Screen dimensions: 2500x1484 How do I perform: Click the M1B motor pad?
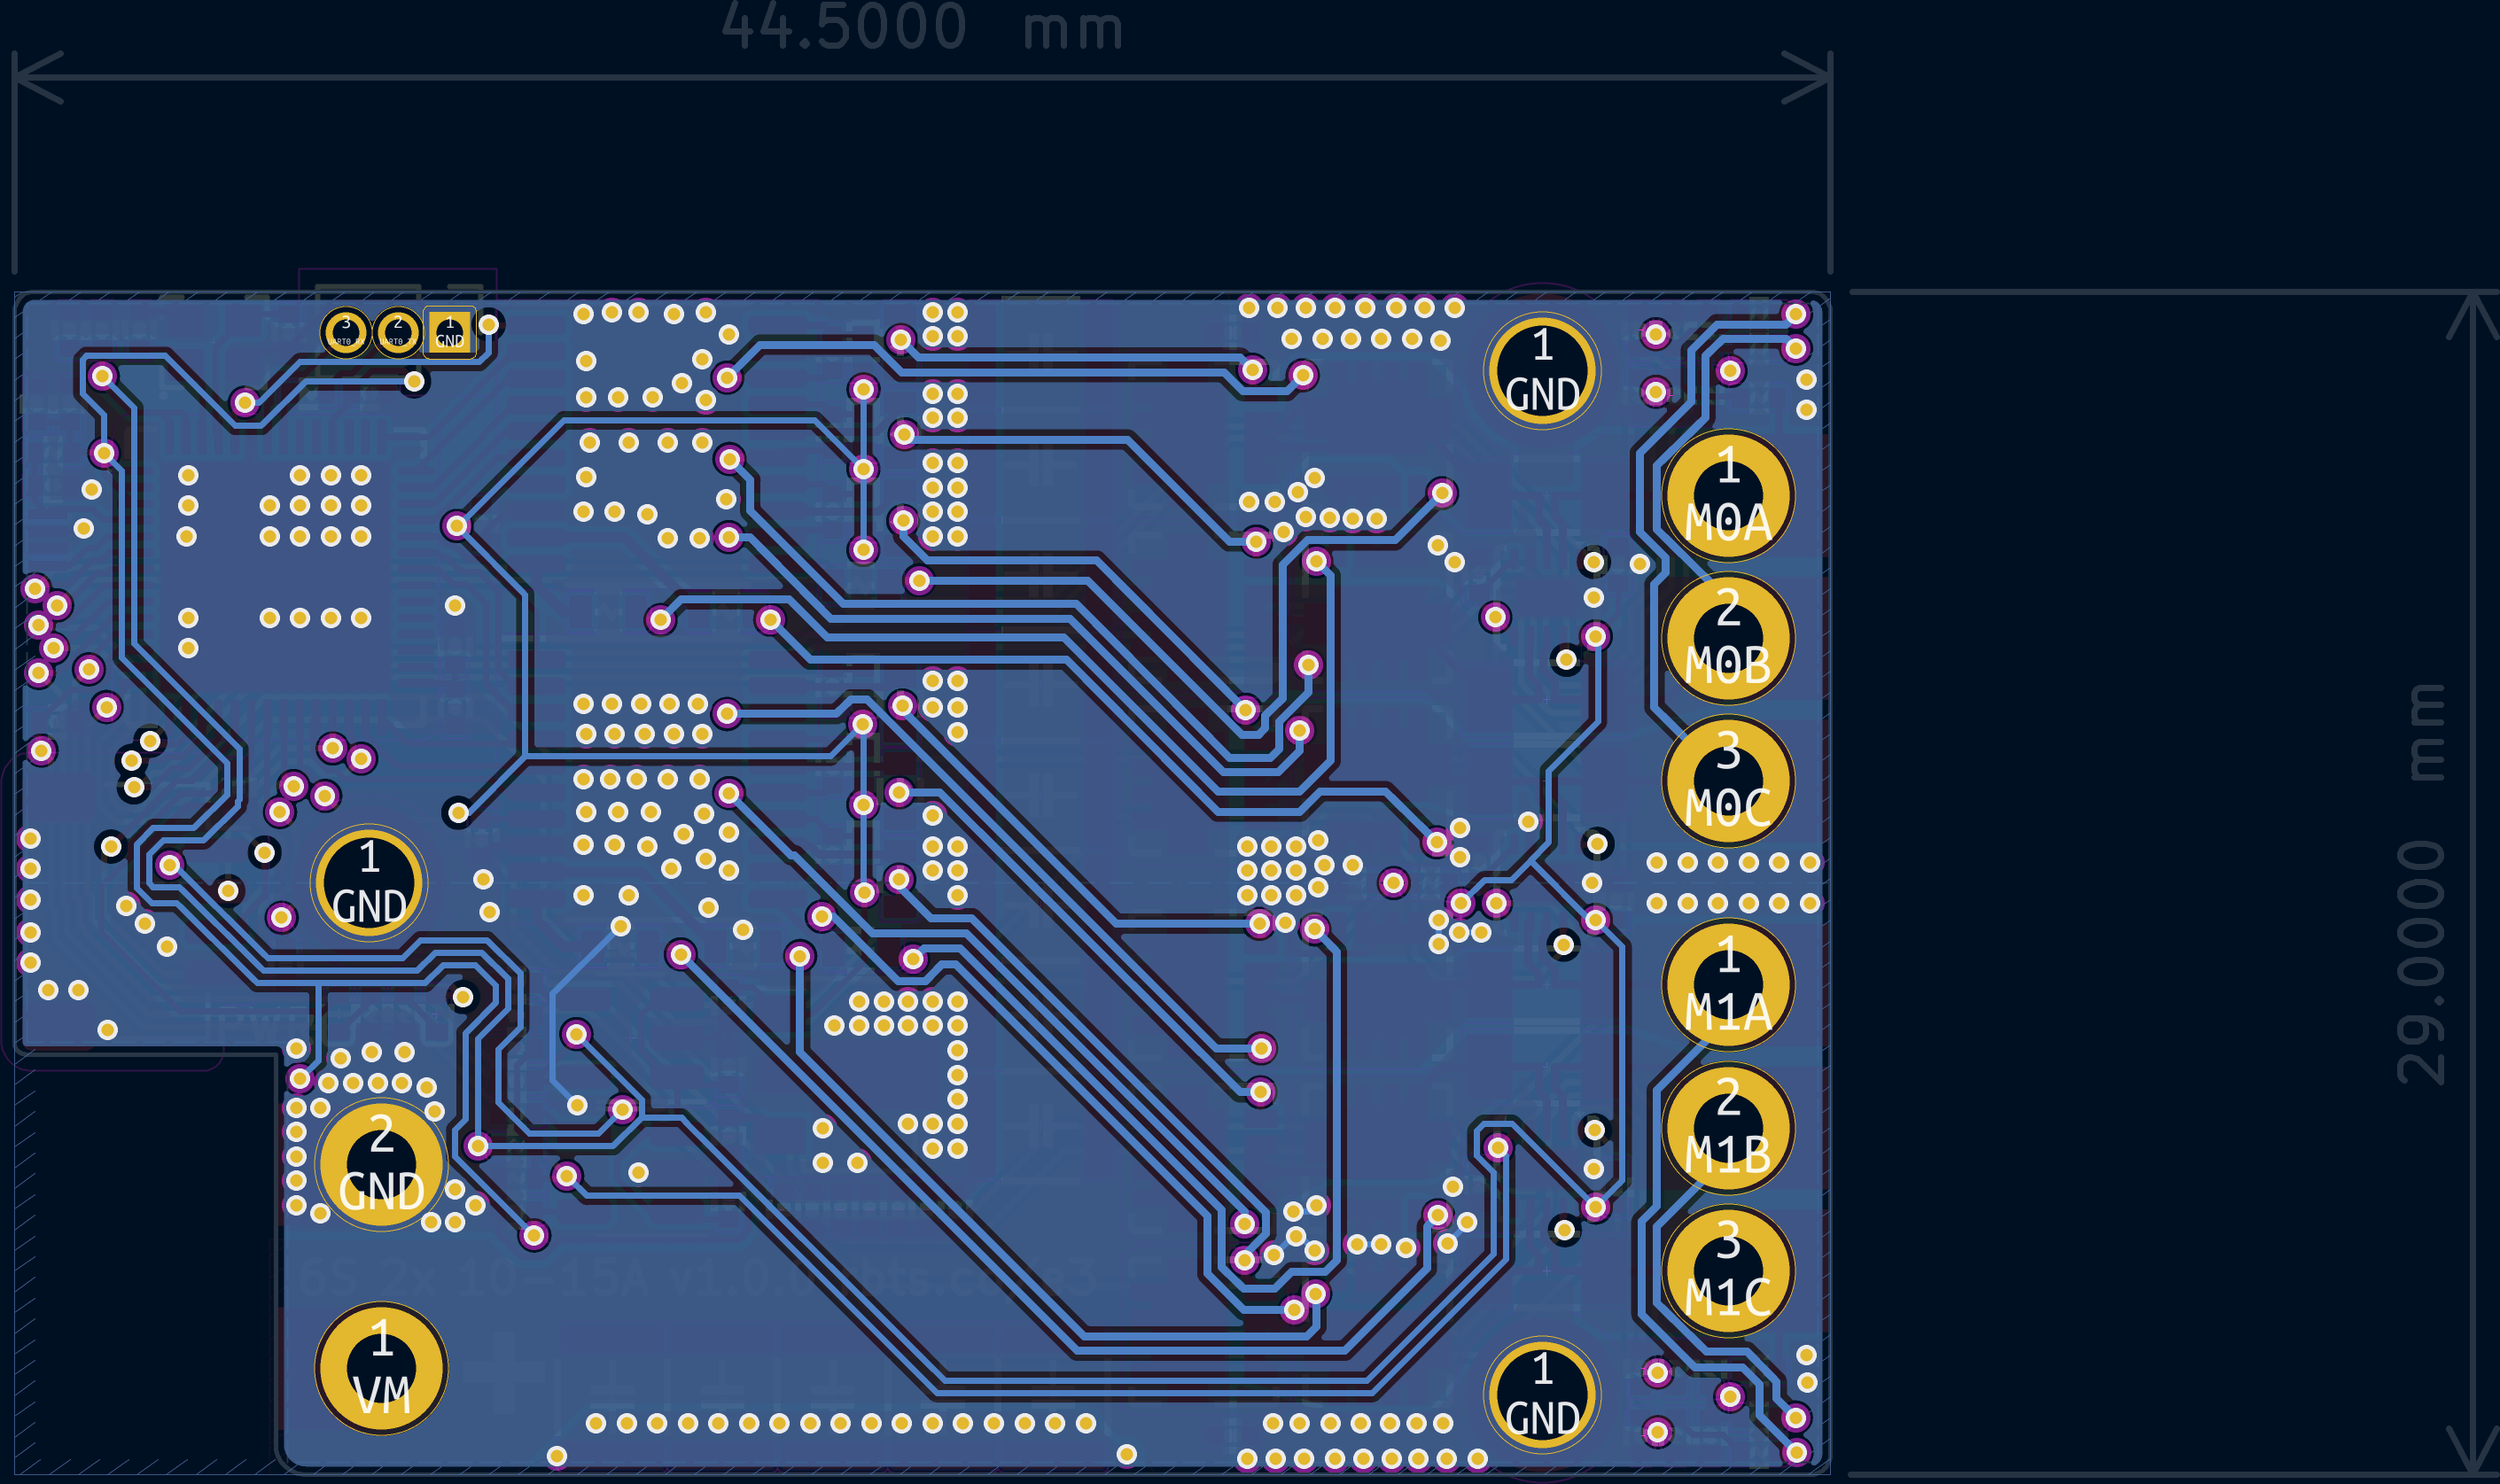pos(1727,1128)
